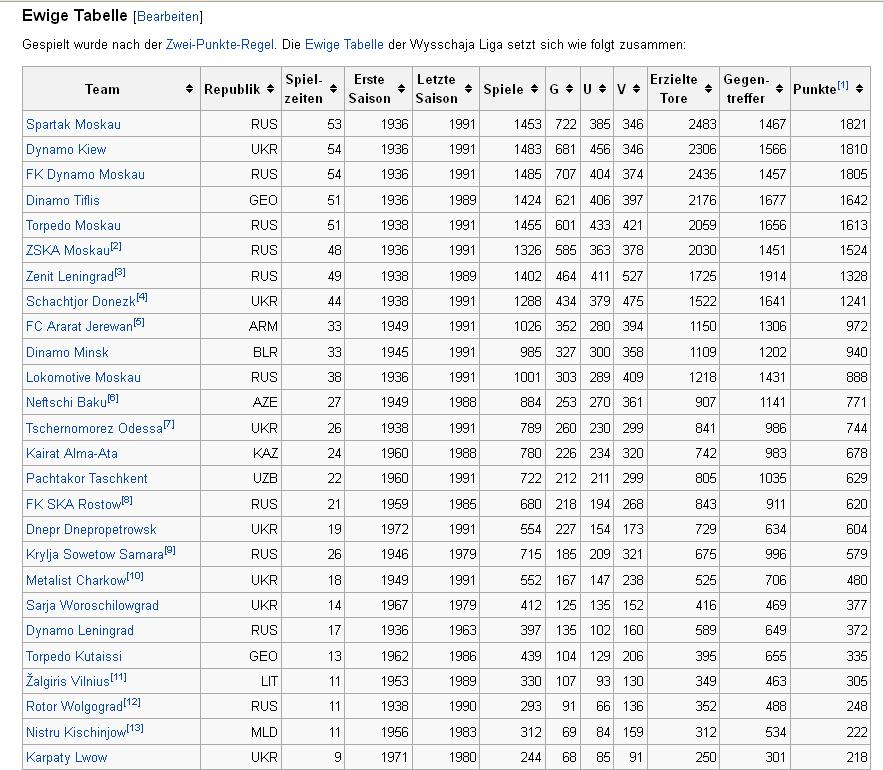The width and height of the screenshot is (883, 770).
Task: Sort by Spielzeiten column sort icon
Action: pos(333,89)
